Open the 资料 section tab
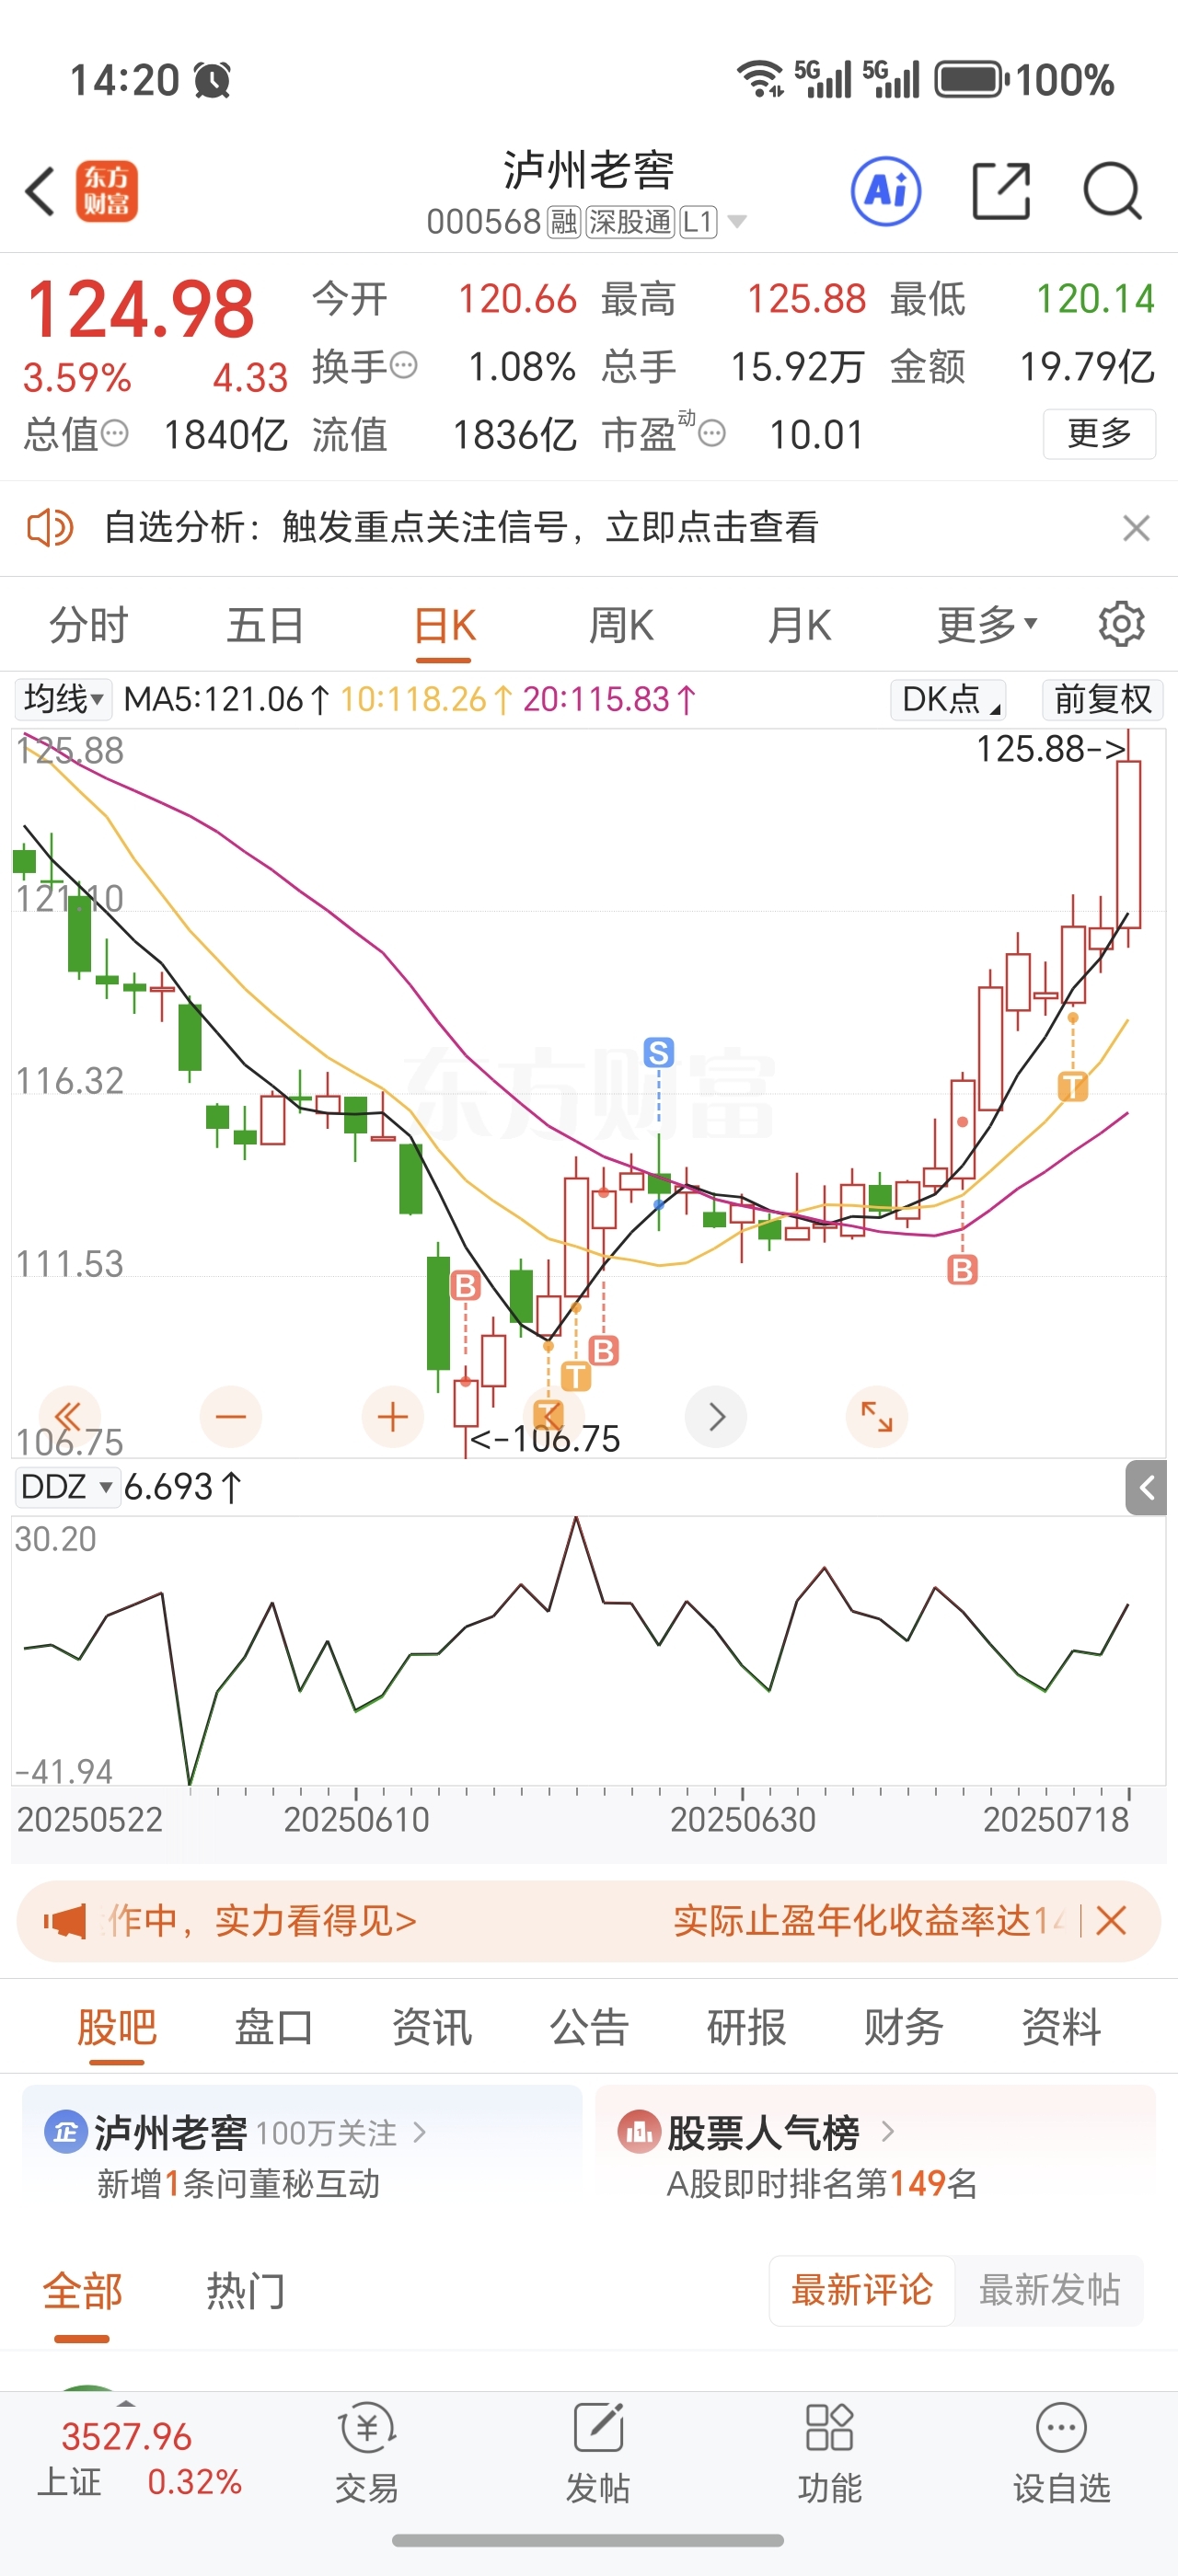The width and height of the screenshot is (1178, 2576). tap(1061, 2027)
